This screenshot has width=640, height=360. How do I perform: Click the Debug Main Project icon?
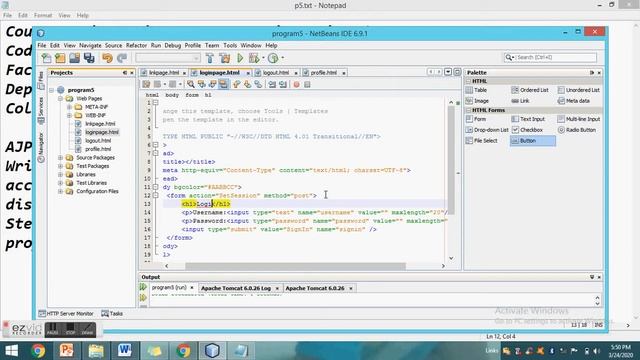point(254,58)
